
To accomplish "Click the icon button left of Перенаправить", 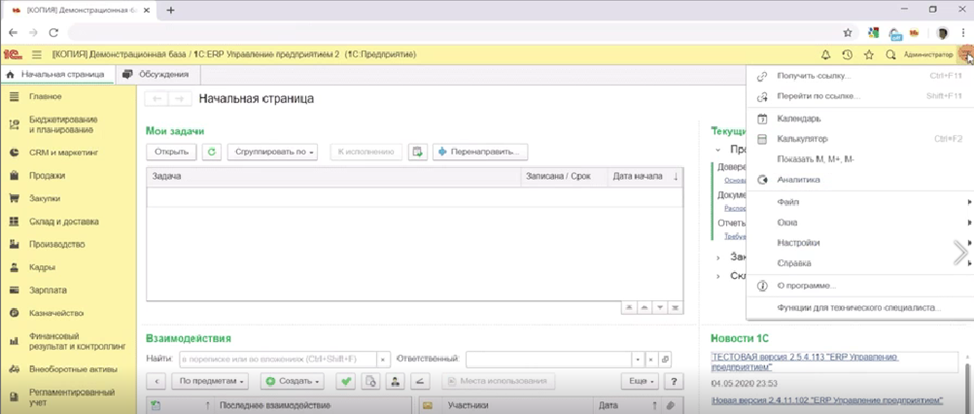I will (417, 152).
